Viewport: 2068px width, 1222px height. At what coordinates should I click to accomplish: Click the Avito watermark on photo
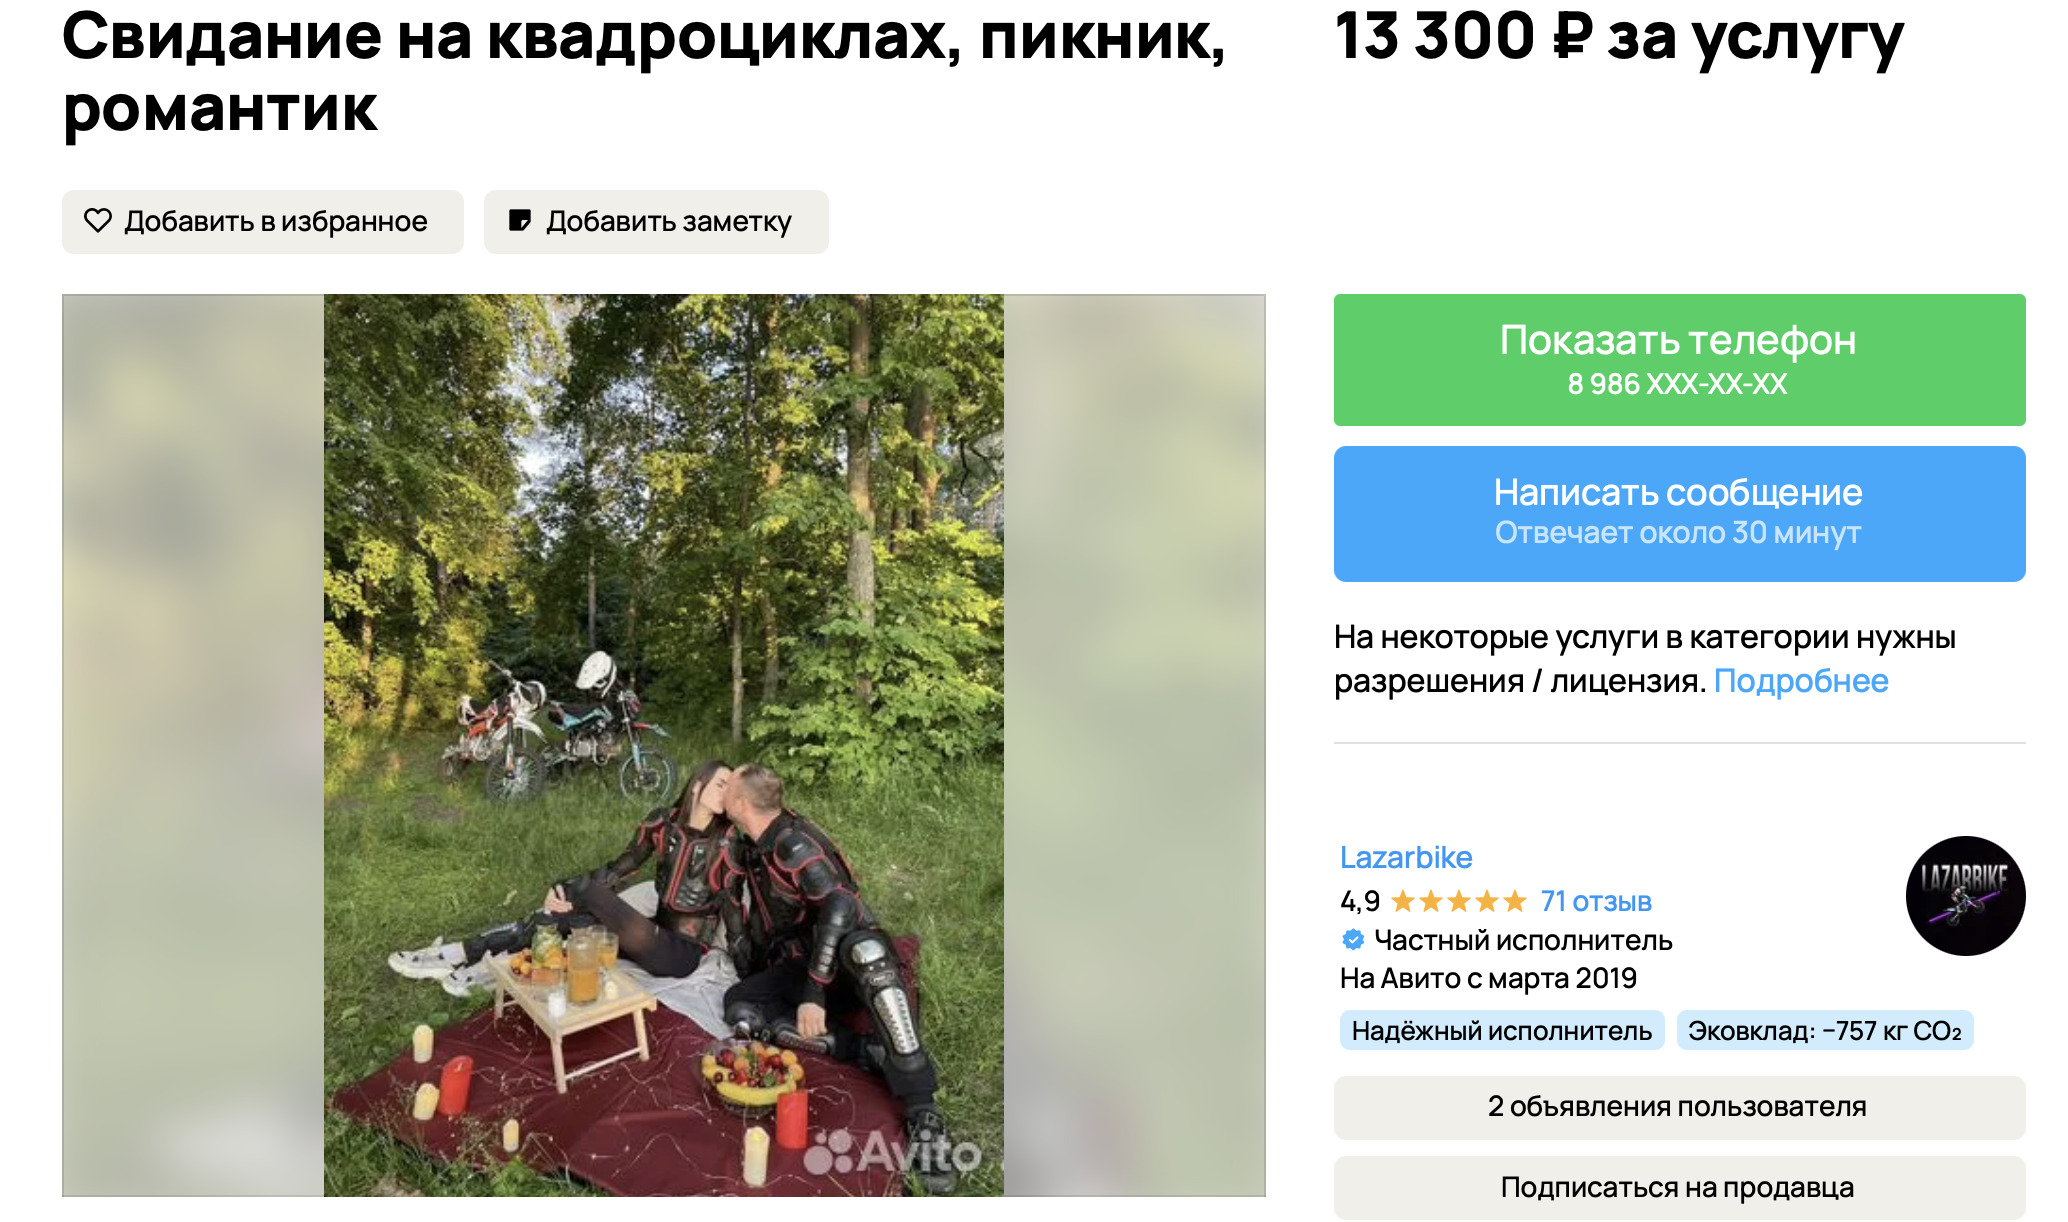(x=892, y=1155)
